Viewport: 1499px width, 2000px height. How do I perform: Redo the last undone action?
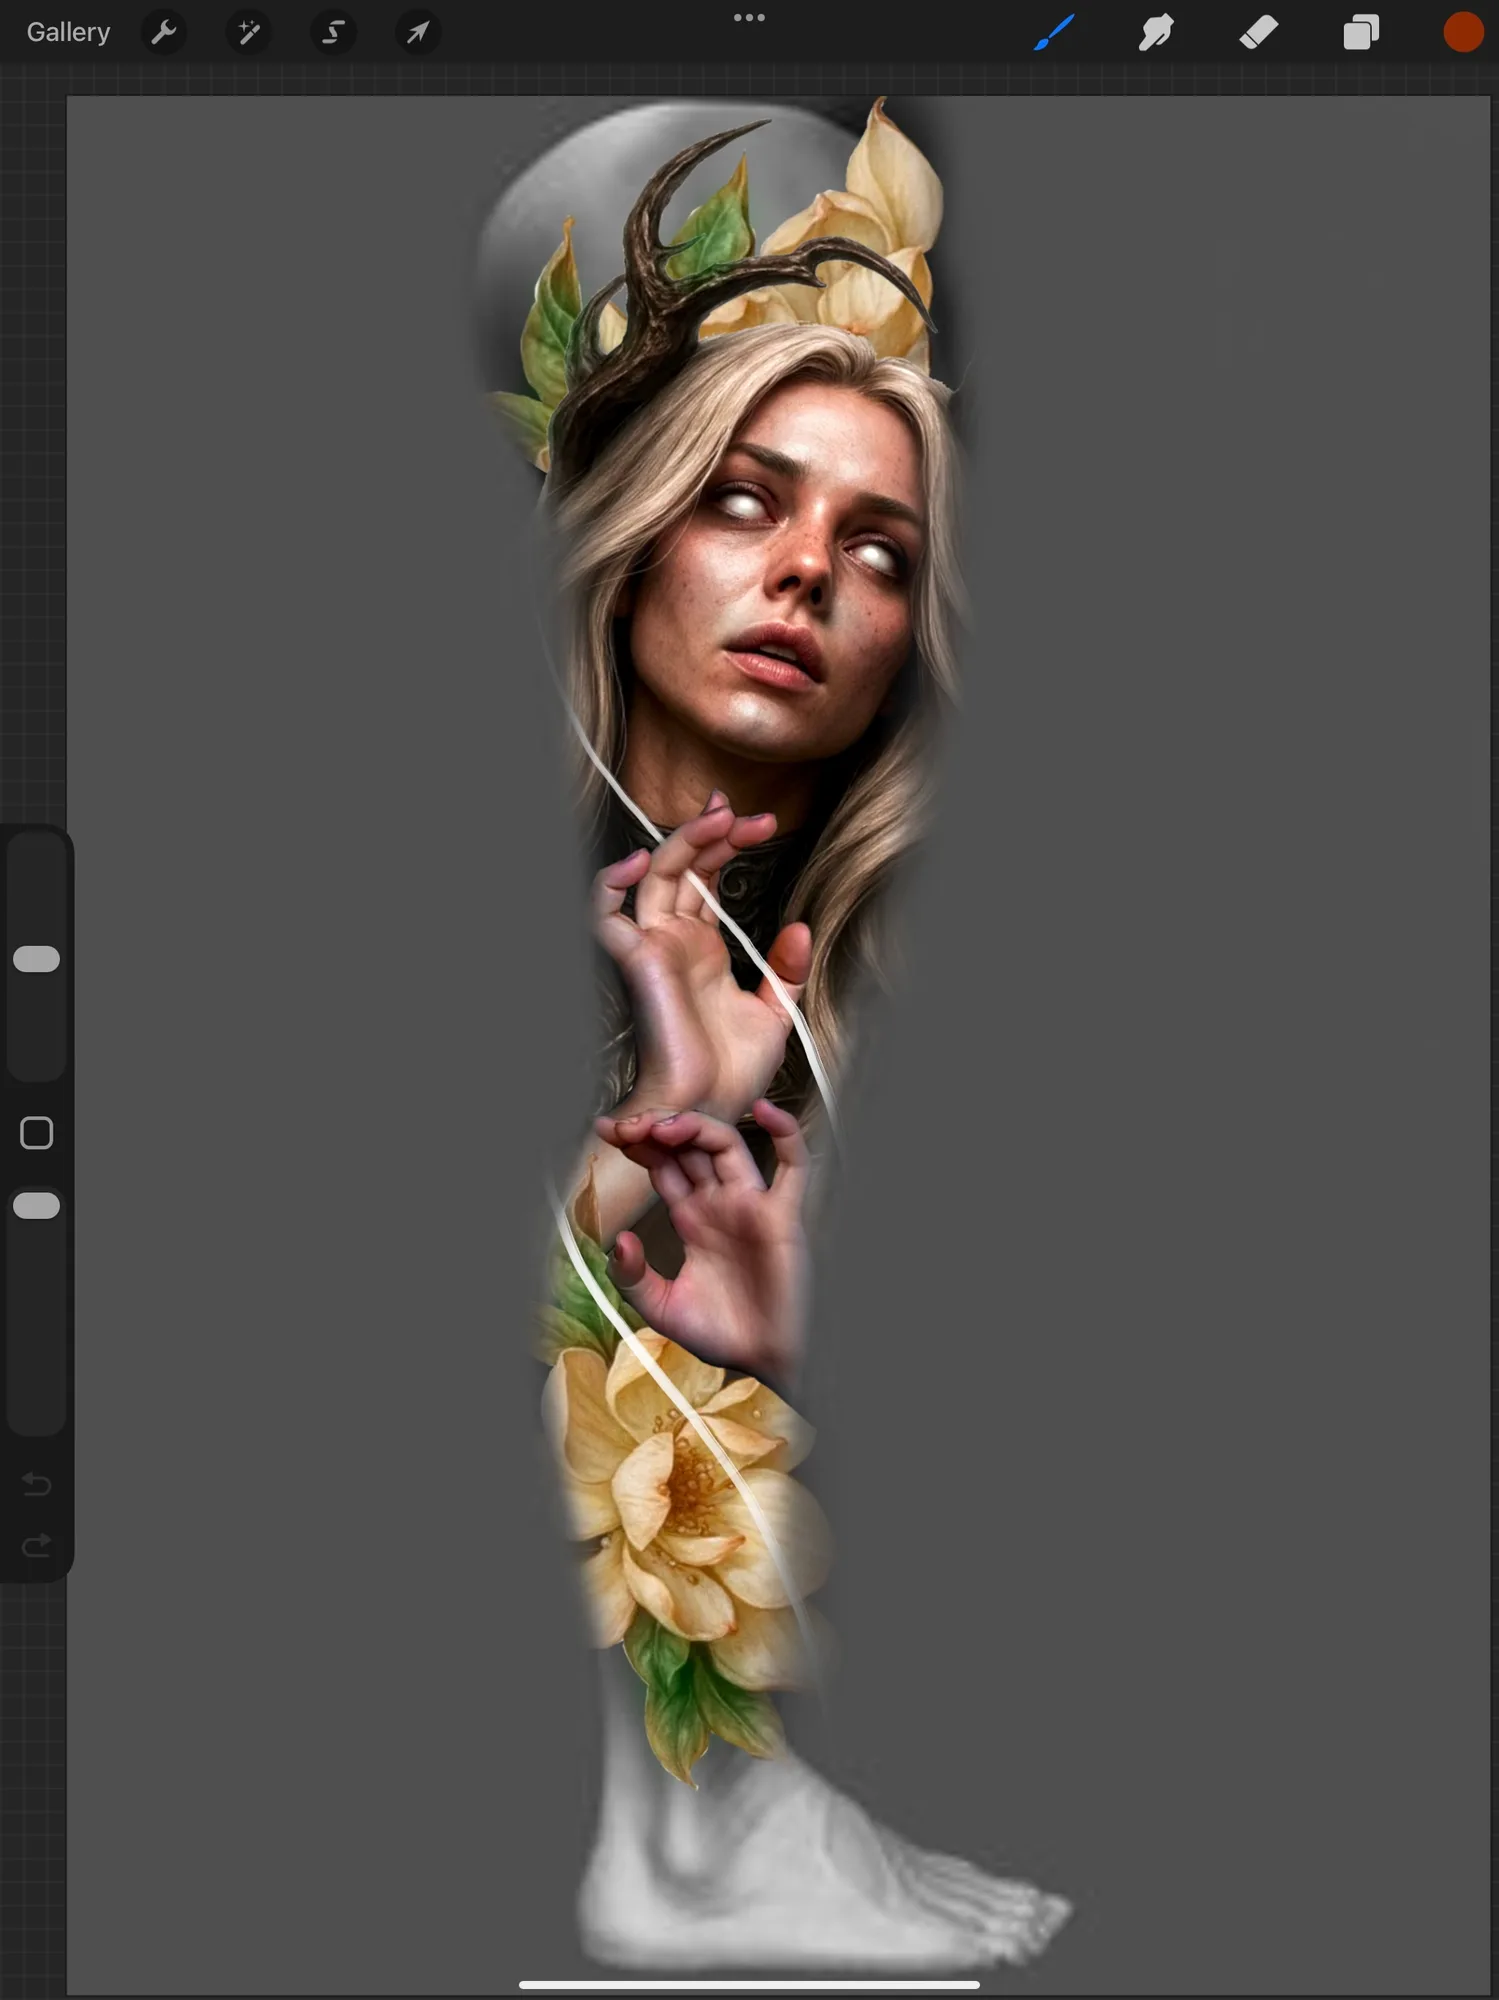pyautogui.click(x=37, y=1547)
